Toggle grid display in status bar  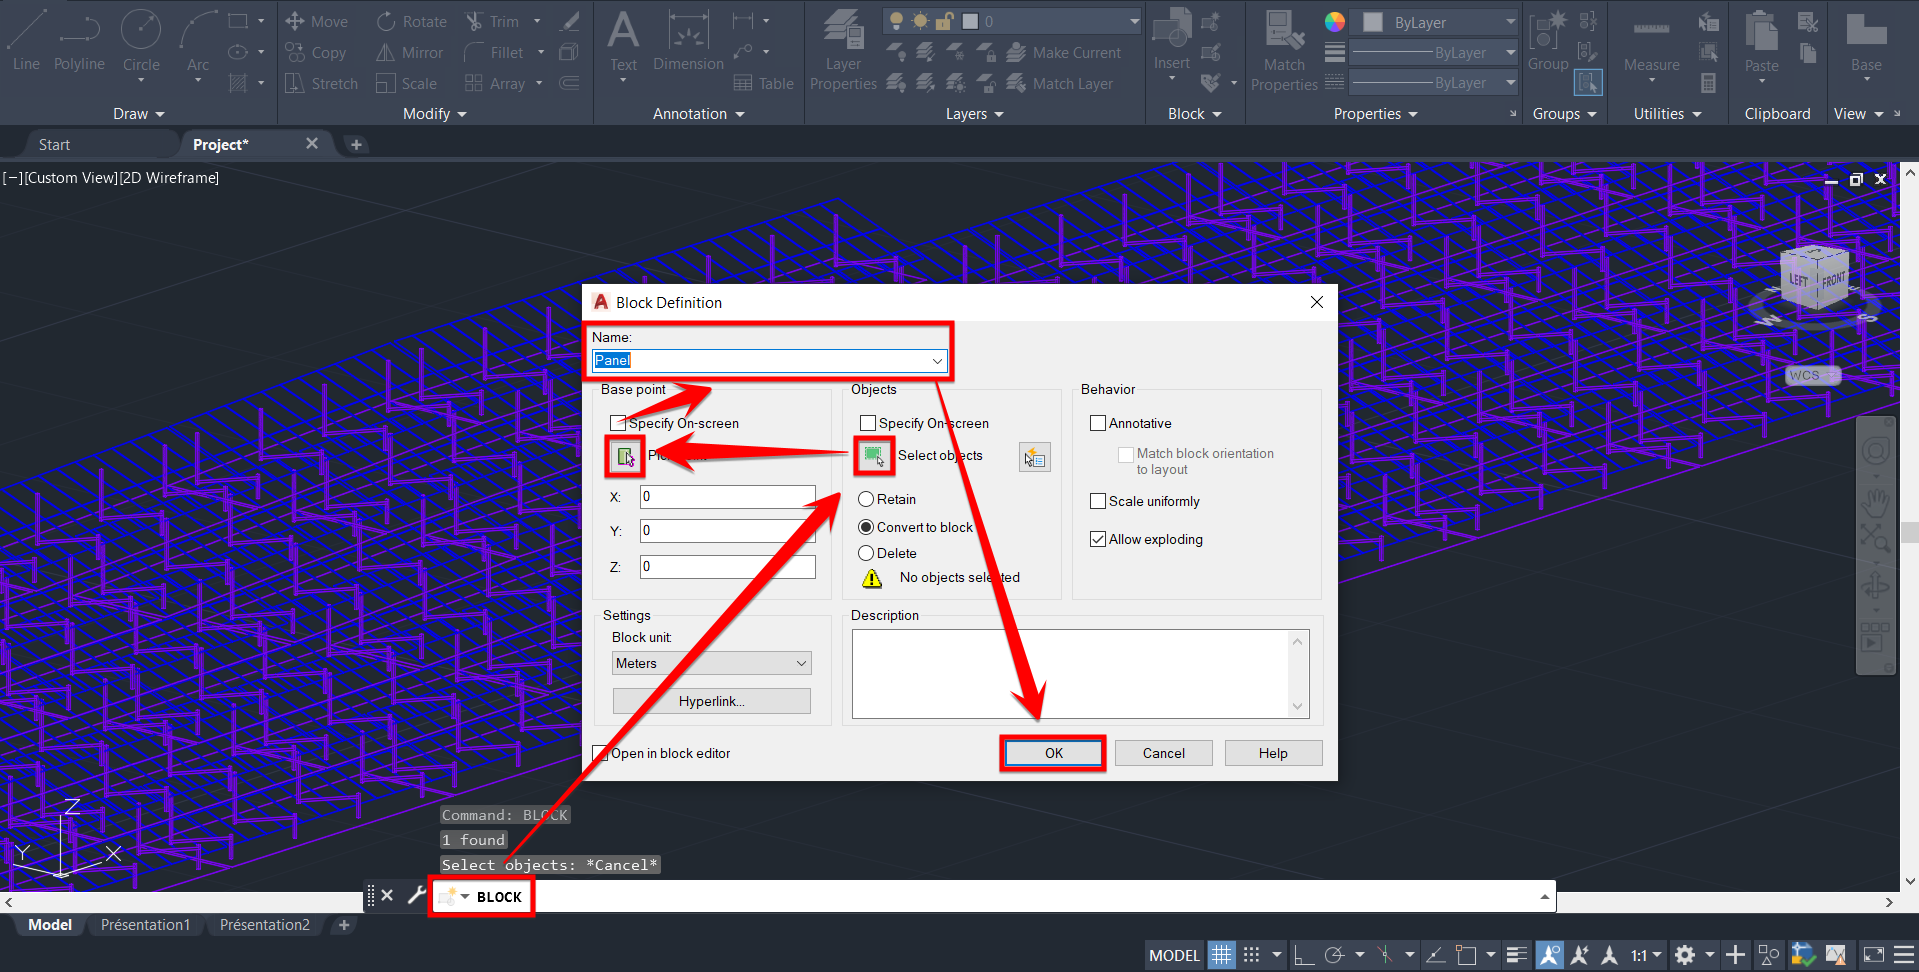pyautogui.click(x=1221, y=955)
